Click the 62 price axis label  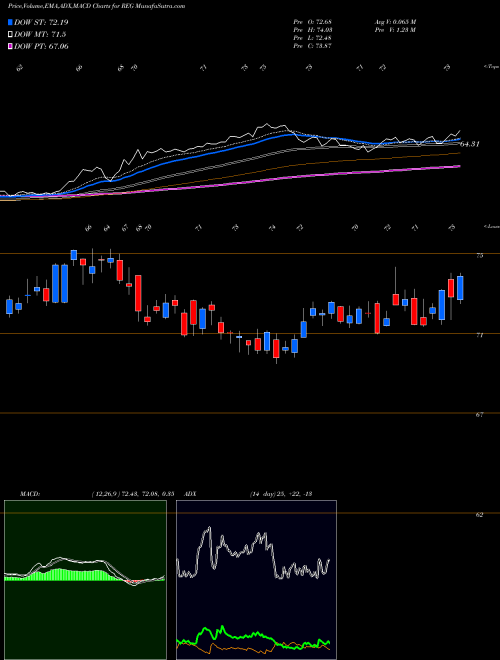479,515
